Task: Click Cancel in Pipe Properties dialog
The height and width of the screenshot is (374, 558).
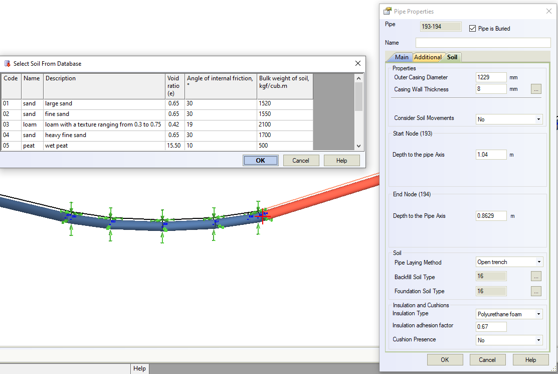Action: 487,360
